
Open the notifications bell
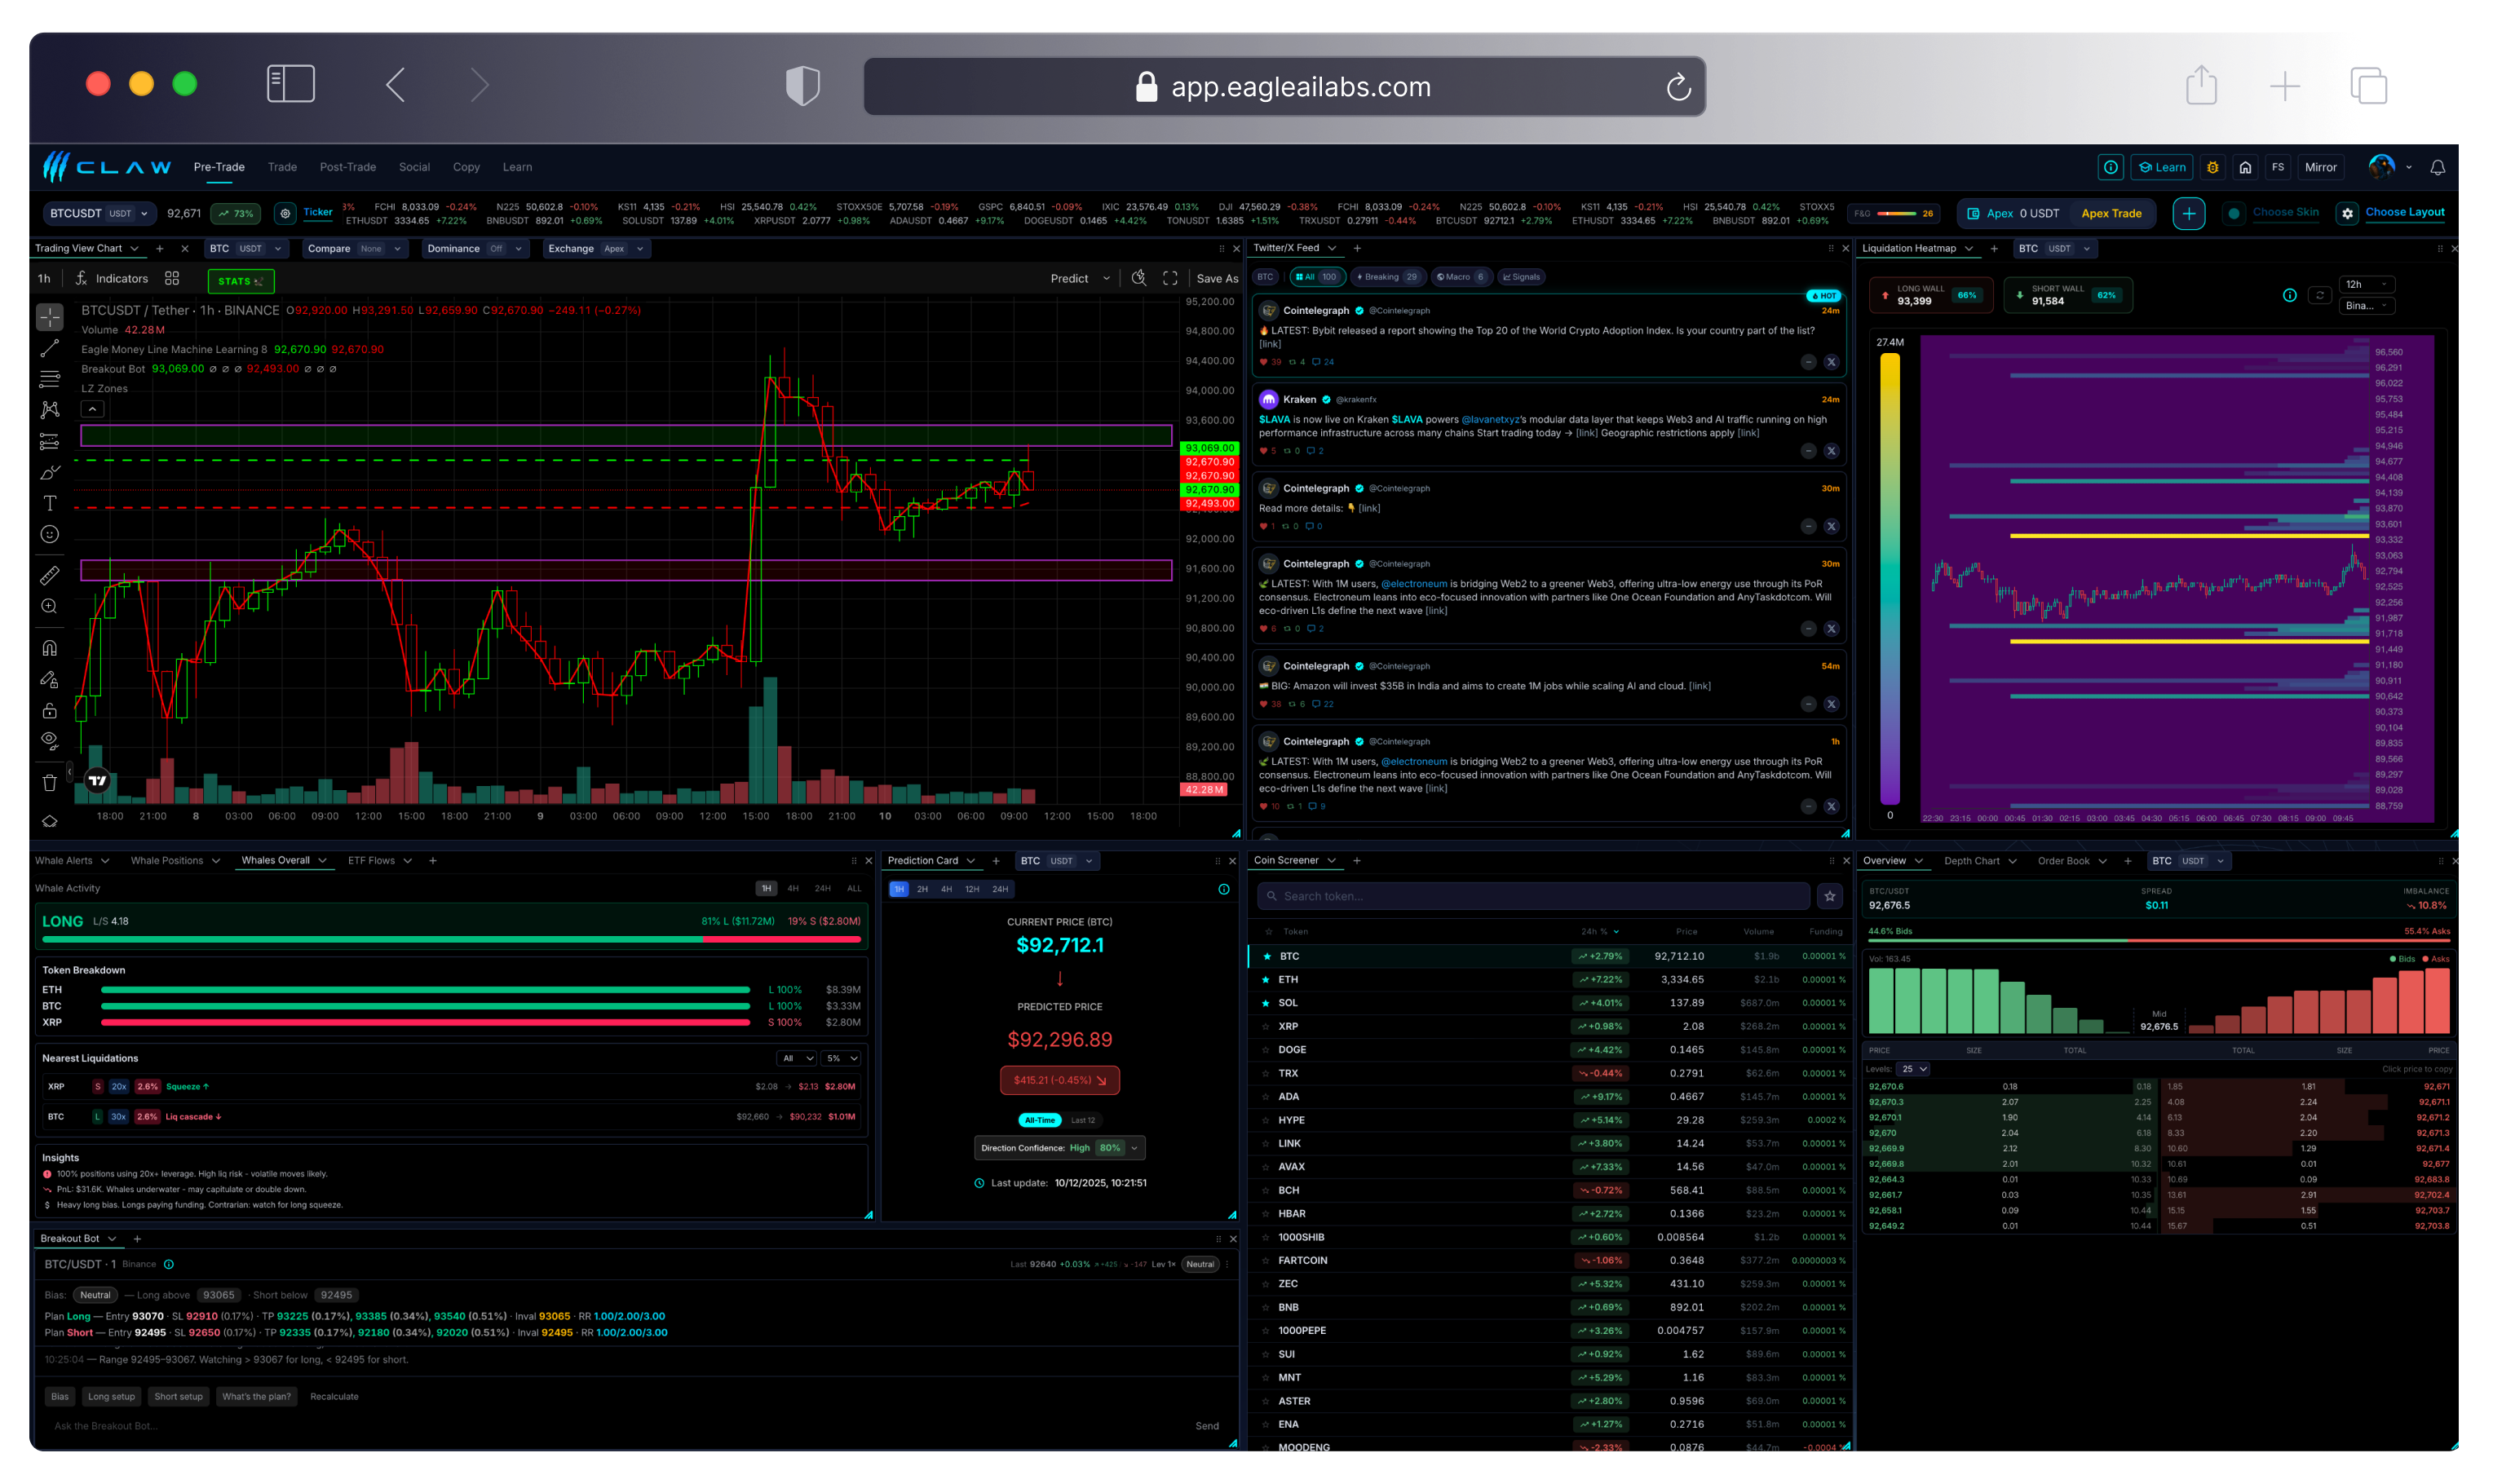tap(2437, 167)
